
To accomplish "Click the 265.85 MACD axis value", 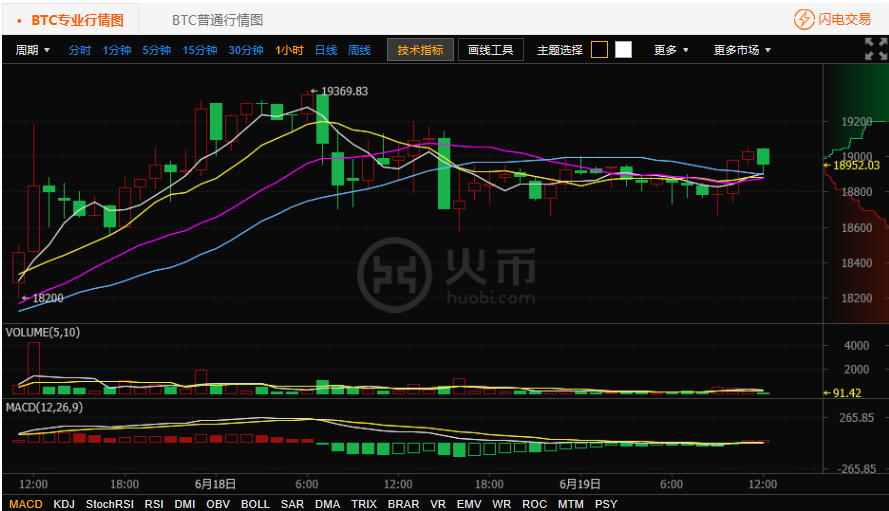I will tap(856, 417).
